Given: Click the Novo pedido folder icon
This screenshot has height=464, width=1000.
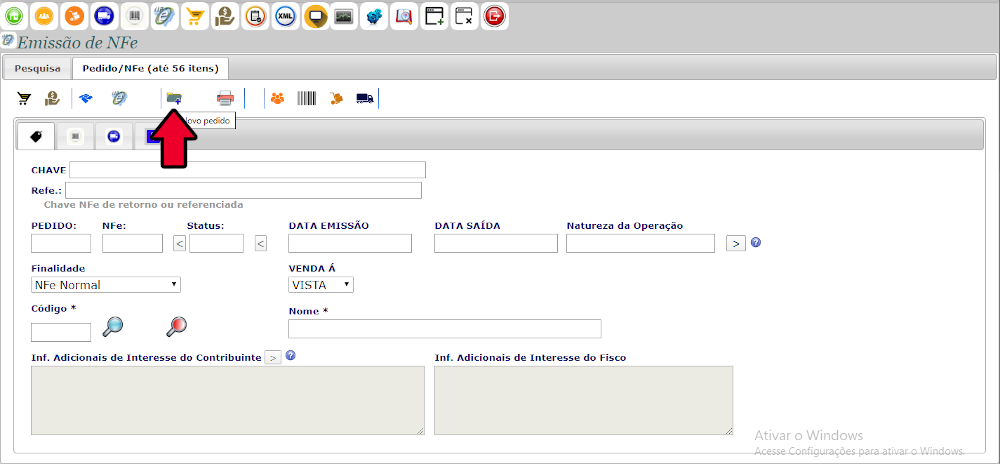Looking at the screenshot, I should coord(174,98).
